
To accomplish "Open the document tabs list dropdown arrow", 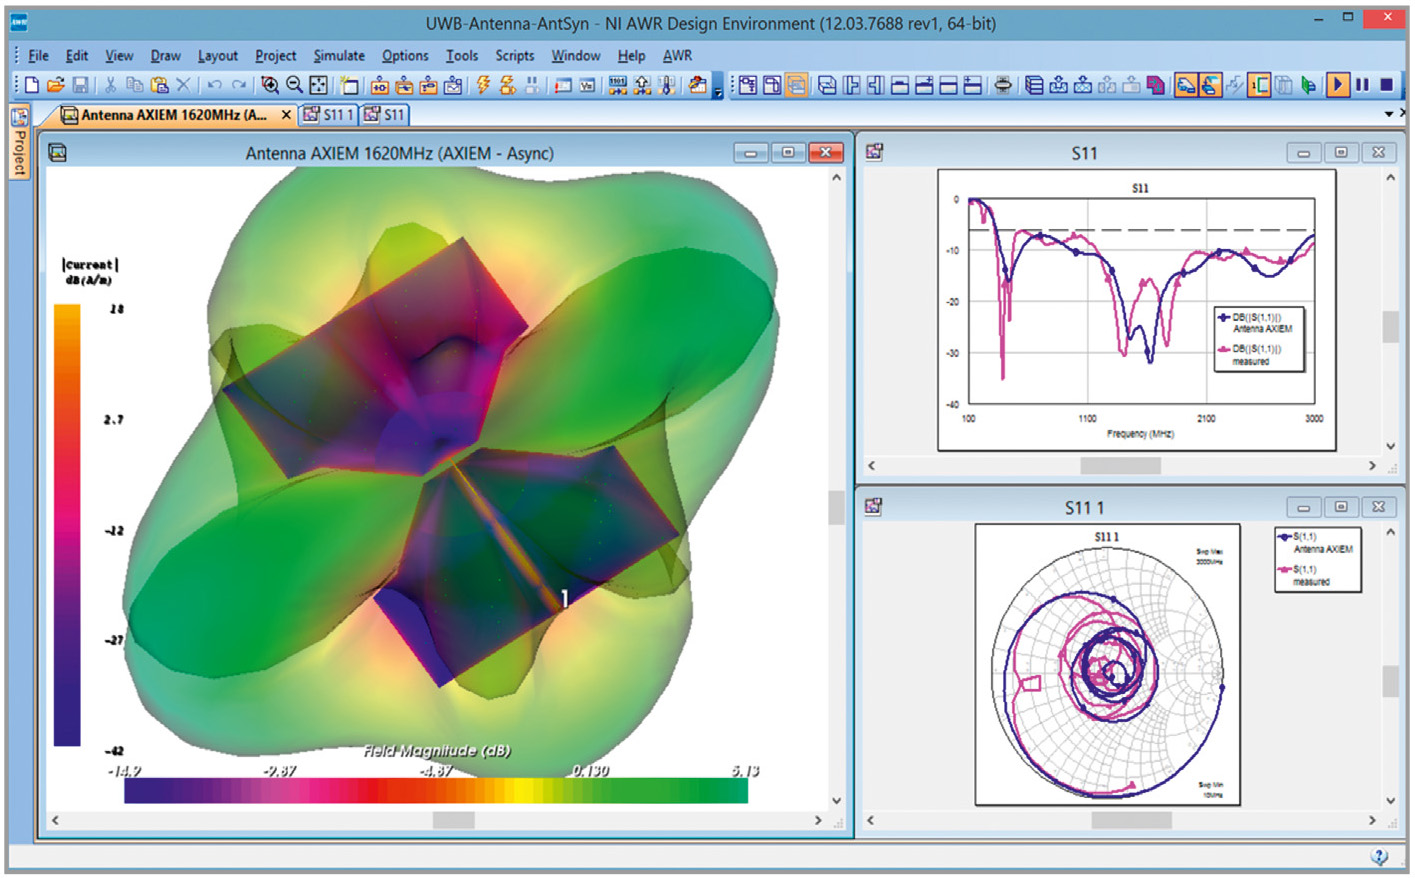I will pyautogui.click(x=1388, y=115).
